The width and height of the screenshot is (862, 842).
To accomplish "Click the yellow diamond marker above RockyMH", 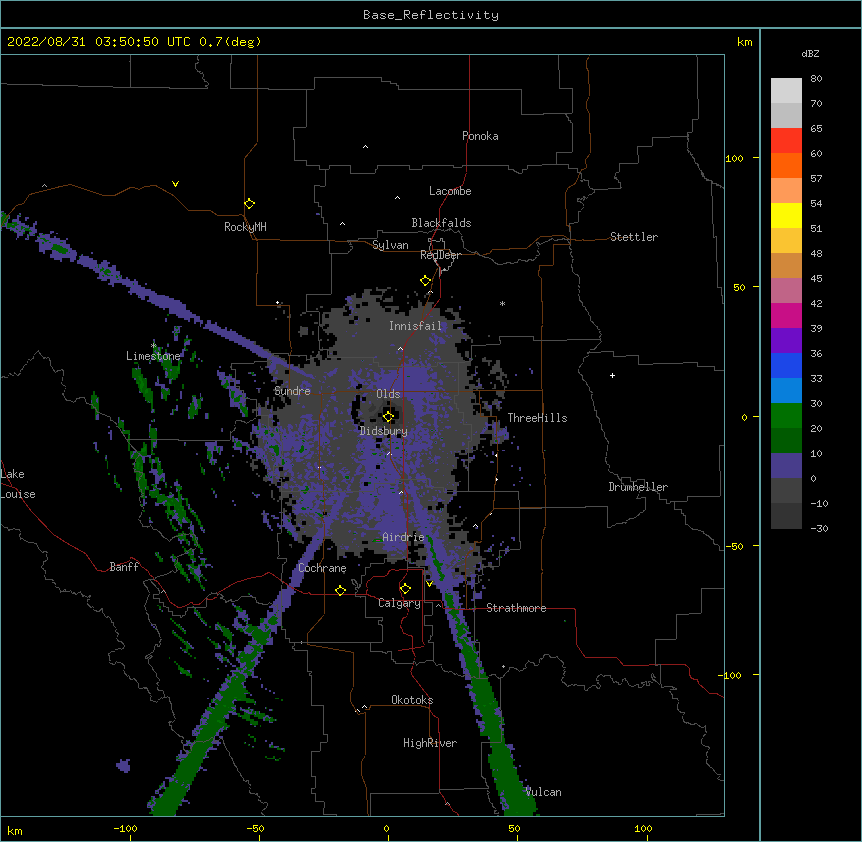I will coord(249,204).
